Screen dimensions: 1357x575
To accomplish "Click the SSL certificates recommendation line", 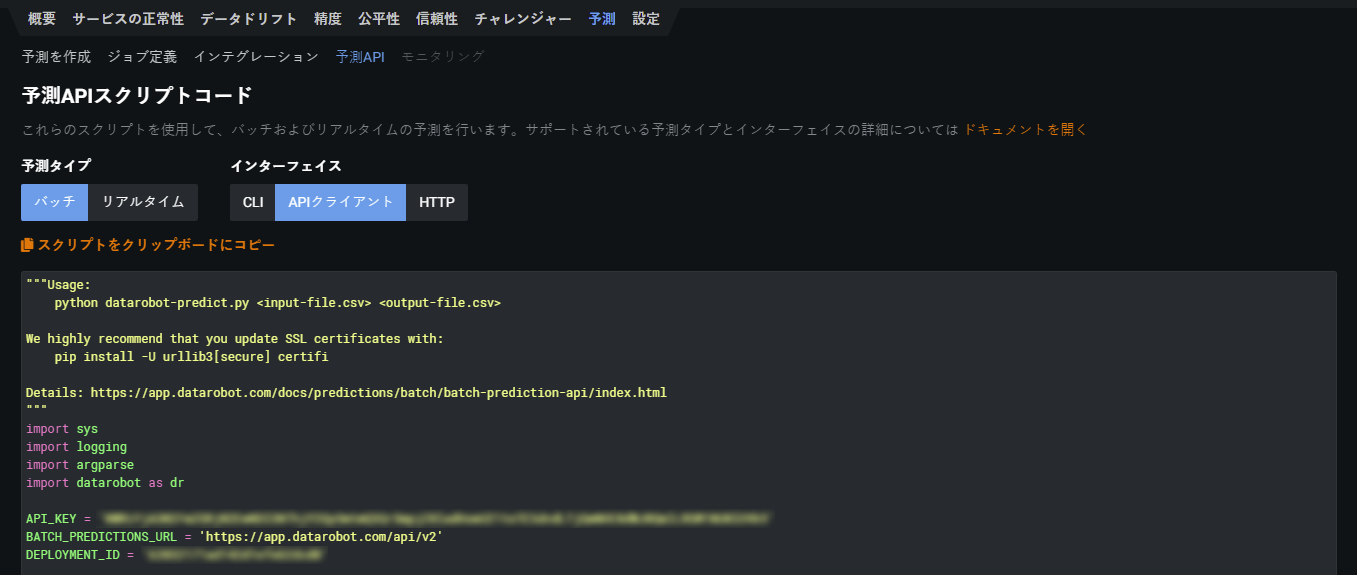I will [234, 338].
